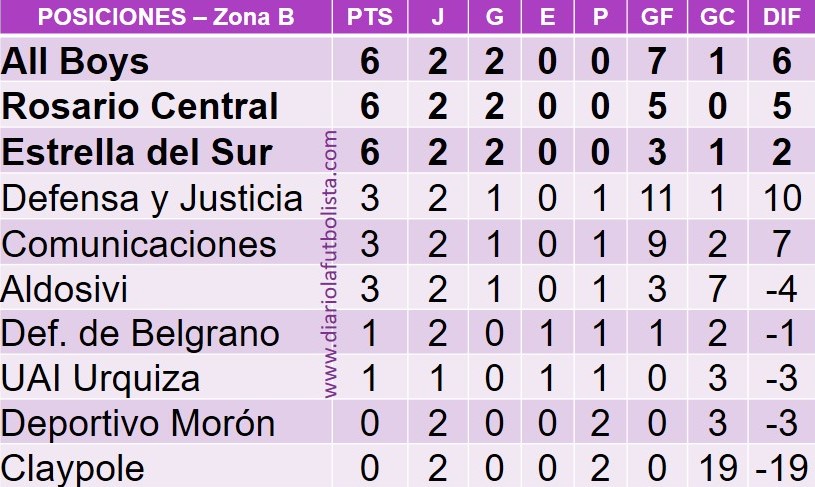This screenshot has width=815, height=487.
Task: Select the E column header
Action: (546, 17)
